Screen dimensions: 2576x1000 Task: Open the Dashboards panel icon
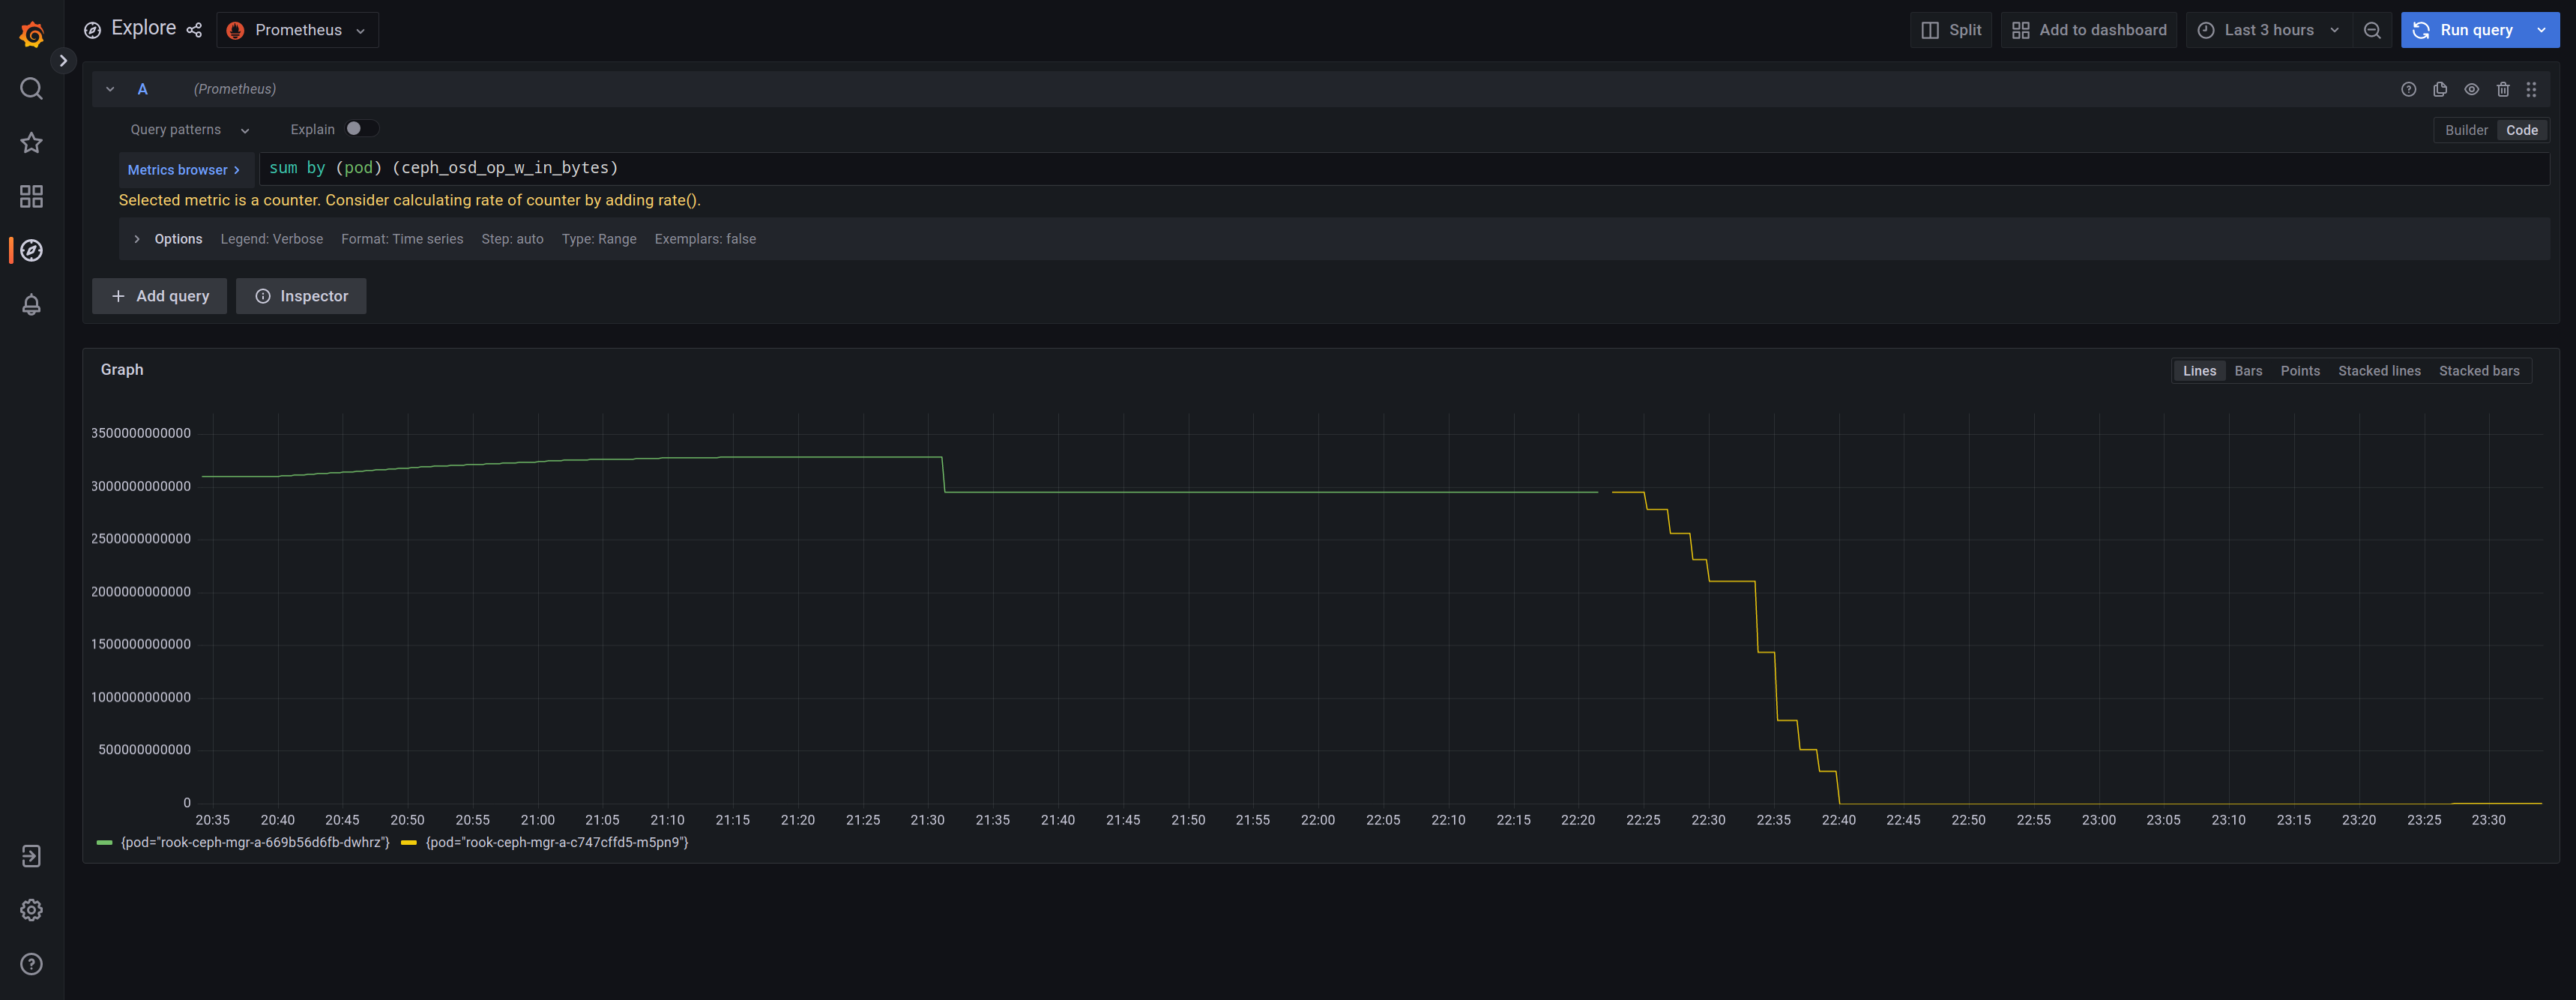tap(31, 197)
